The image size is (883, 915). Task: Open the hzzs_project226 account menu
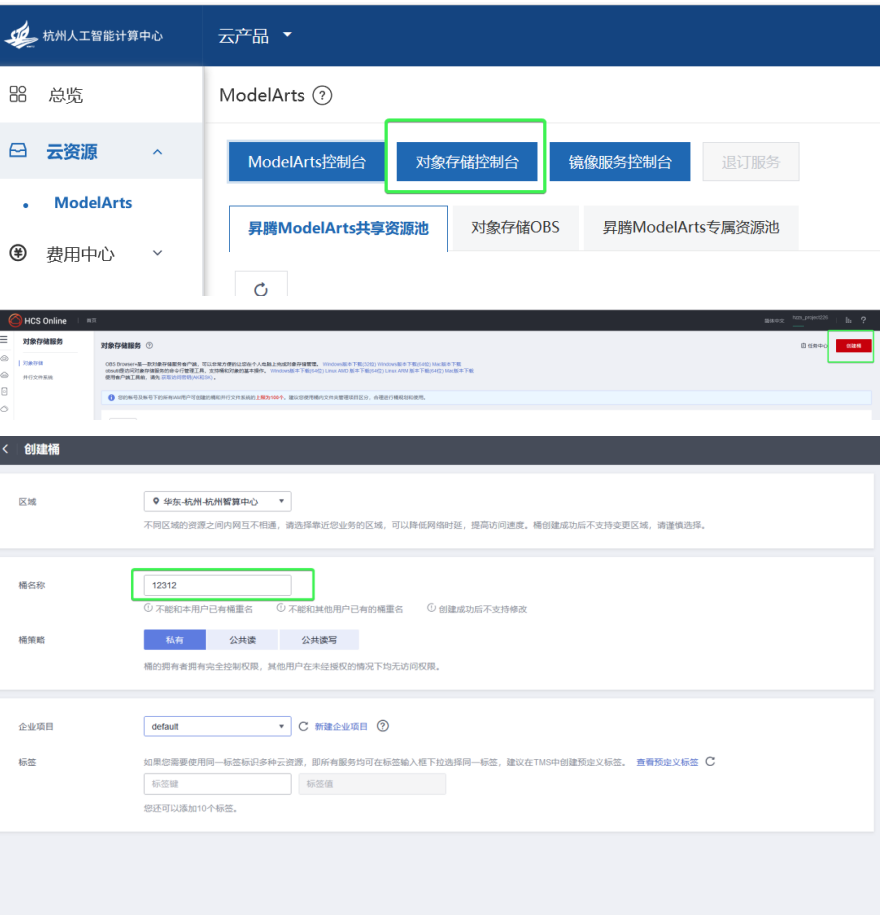click(x=810, y=318)
